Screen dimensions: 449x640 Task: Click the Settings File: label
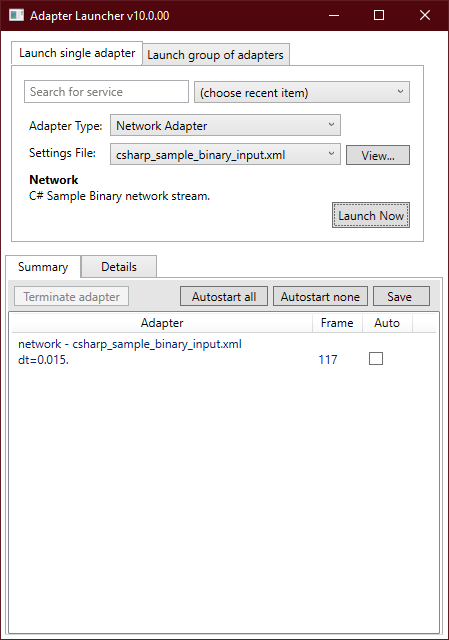point(62,153)
